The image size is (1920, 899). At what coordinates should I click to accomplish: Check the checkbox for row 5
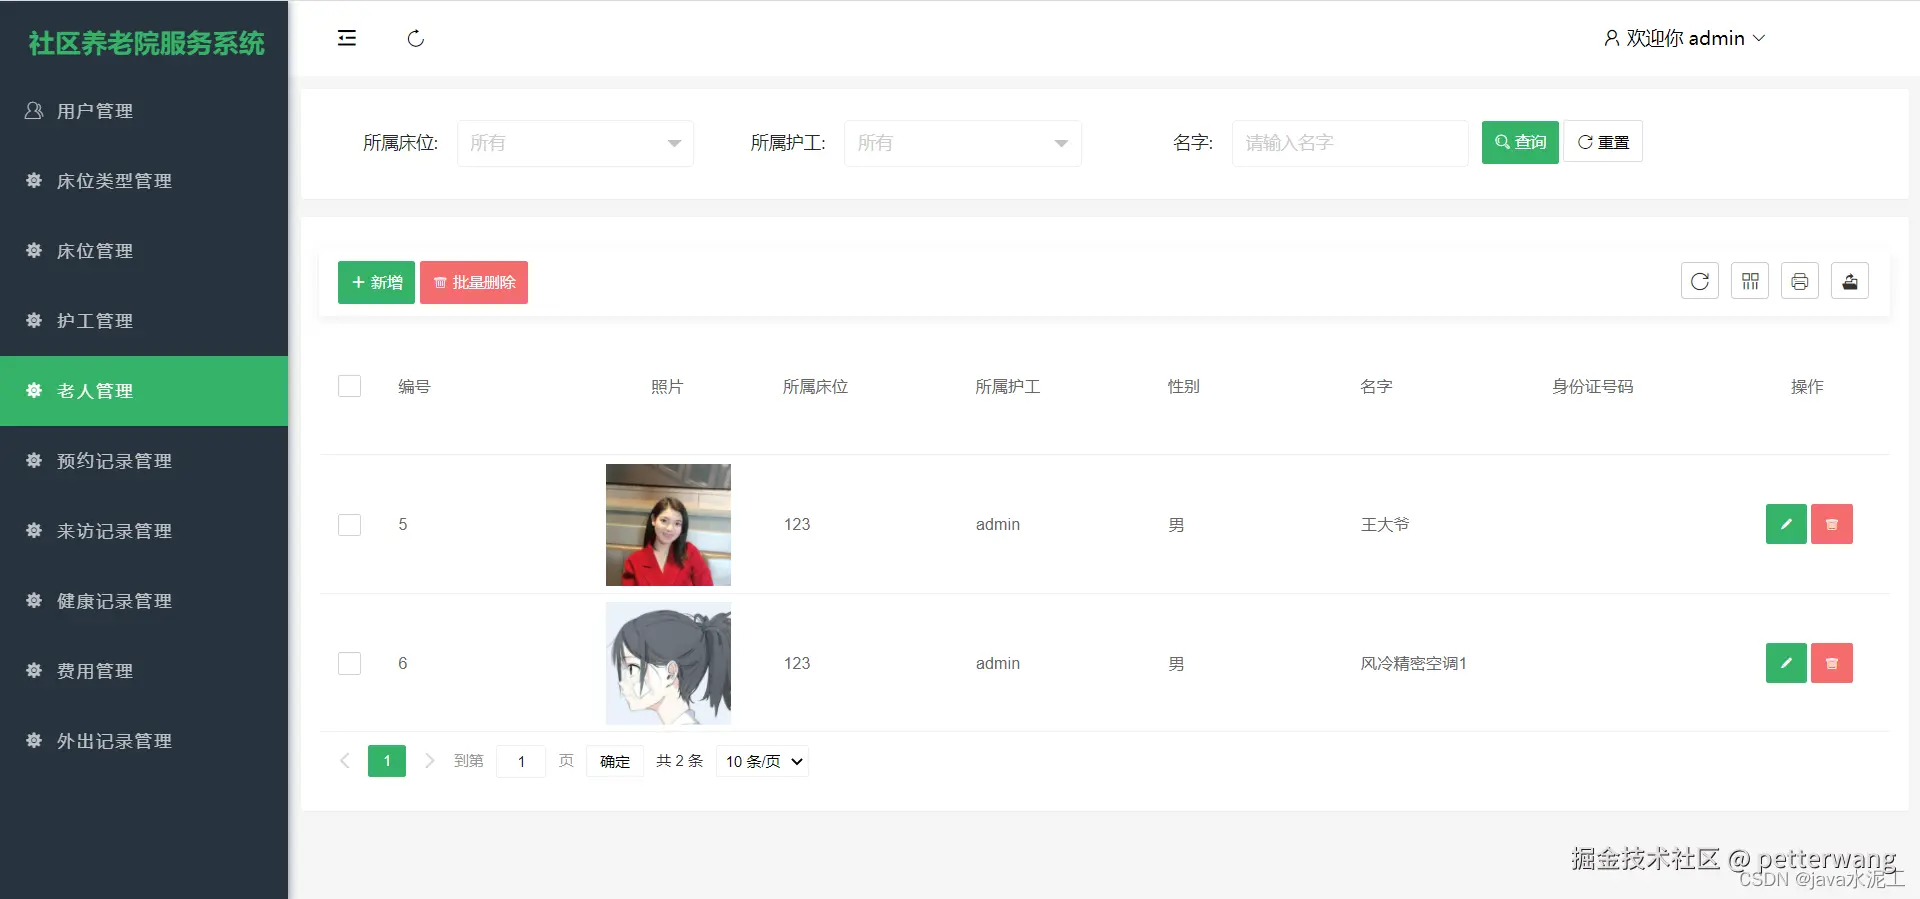click(349, 525)
